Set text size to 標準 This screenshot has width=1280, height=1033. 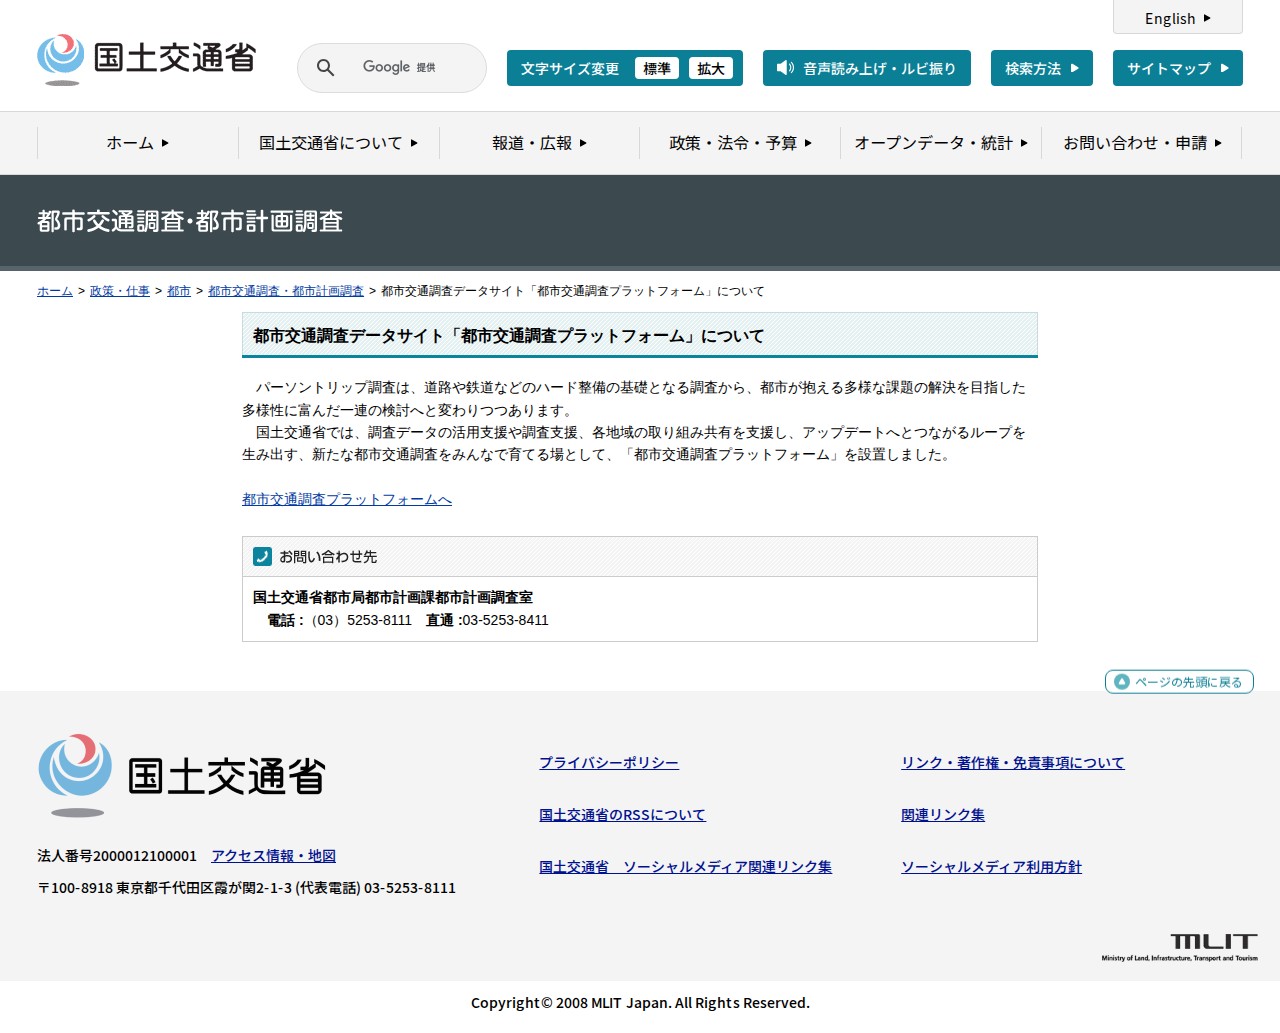[656, 68]
